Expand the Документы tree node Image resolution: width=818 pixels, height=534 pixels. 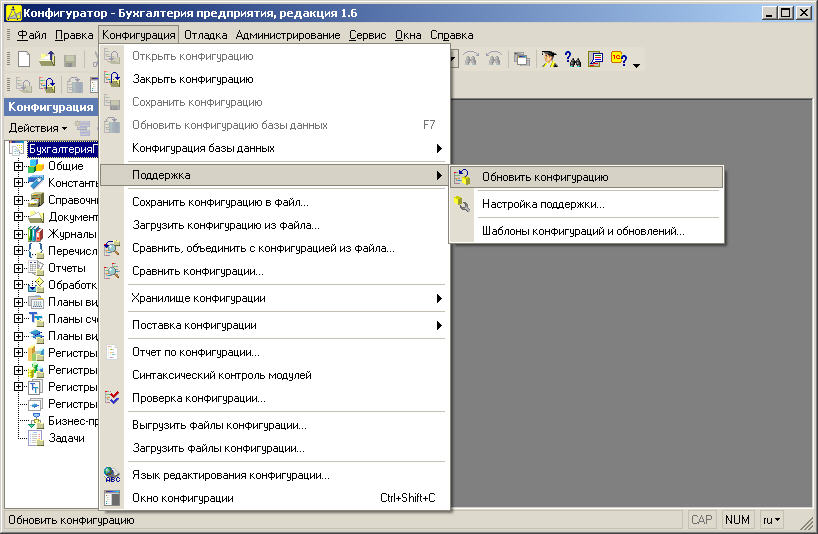click(18, 217)
